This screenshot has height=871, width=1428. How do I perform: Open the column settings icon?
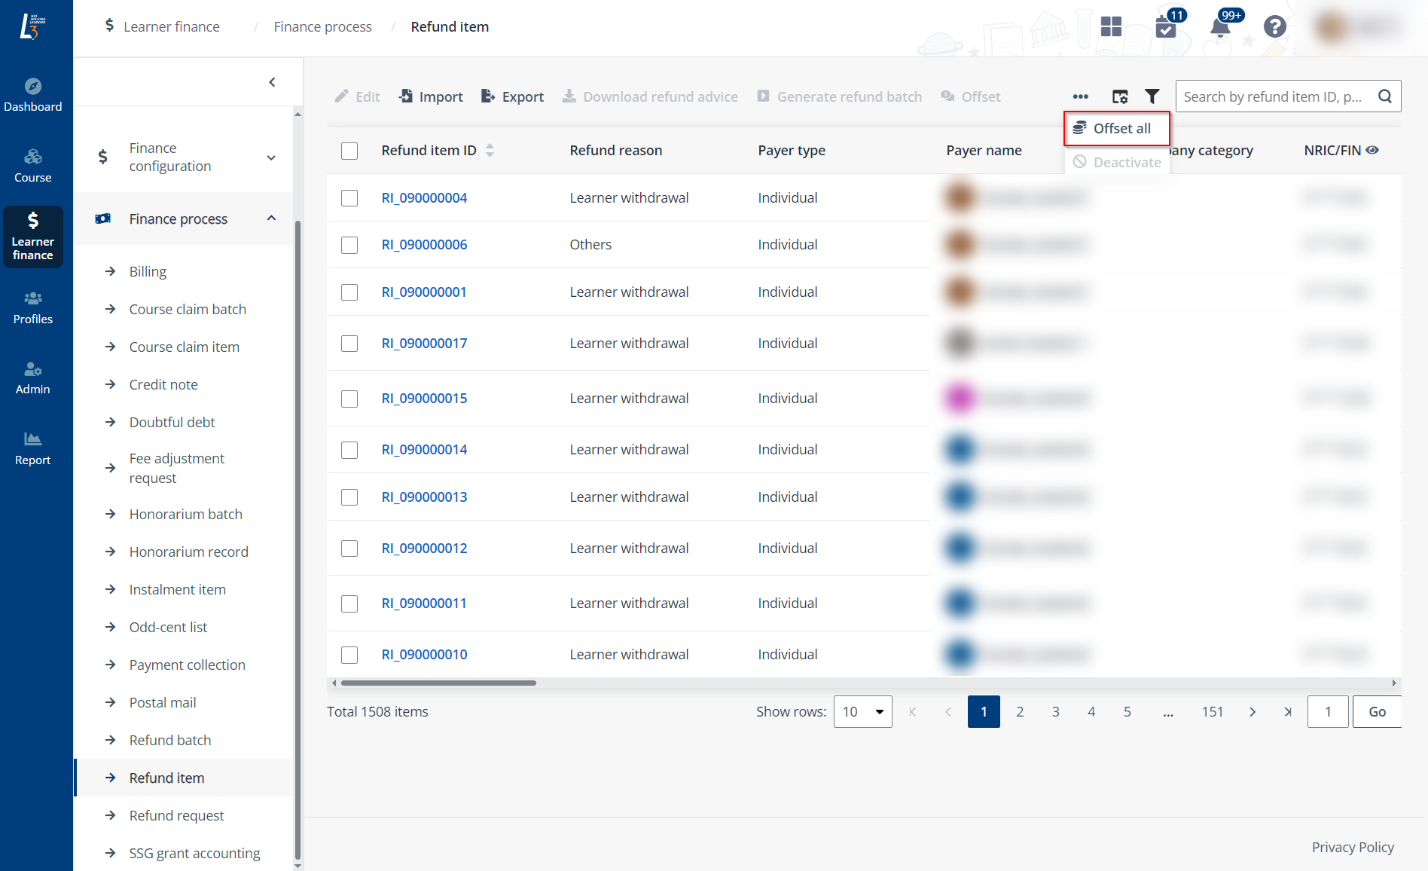click(1120, 97)
